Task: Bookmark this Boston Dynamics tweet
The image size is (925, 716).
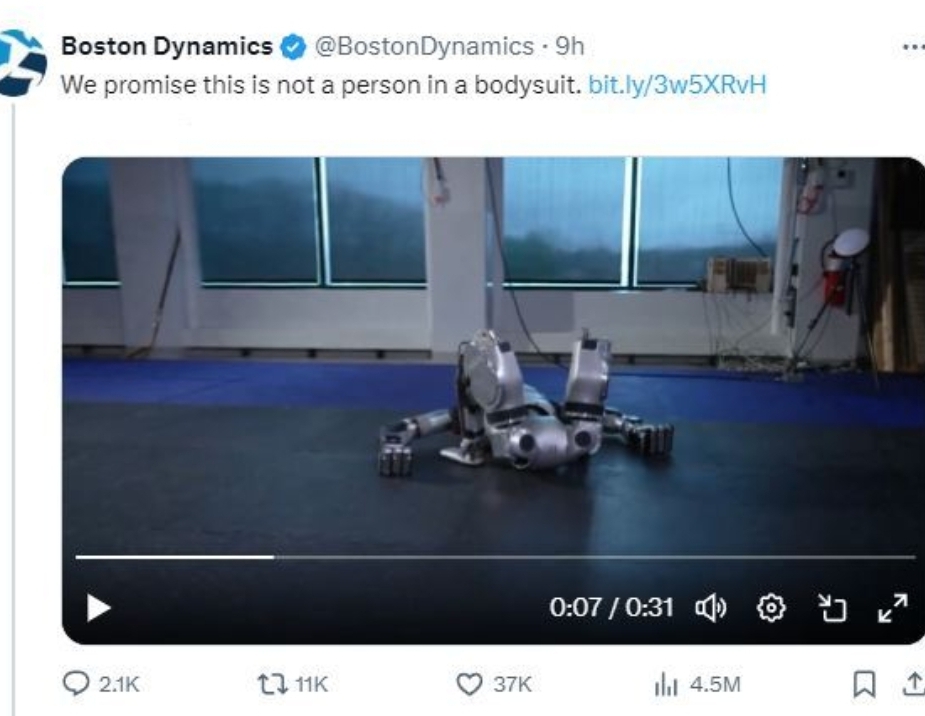Action: click(x=862, y=684)
